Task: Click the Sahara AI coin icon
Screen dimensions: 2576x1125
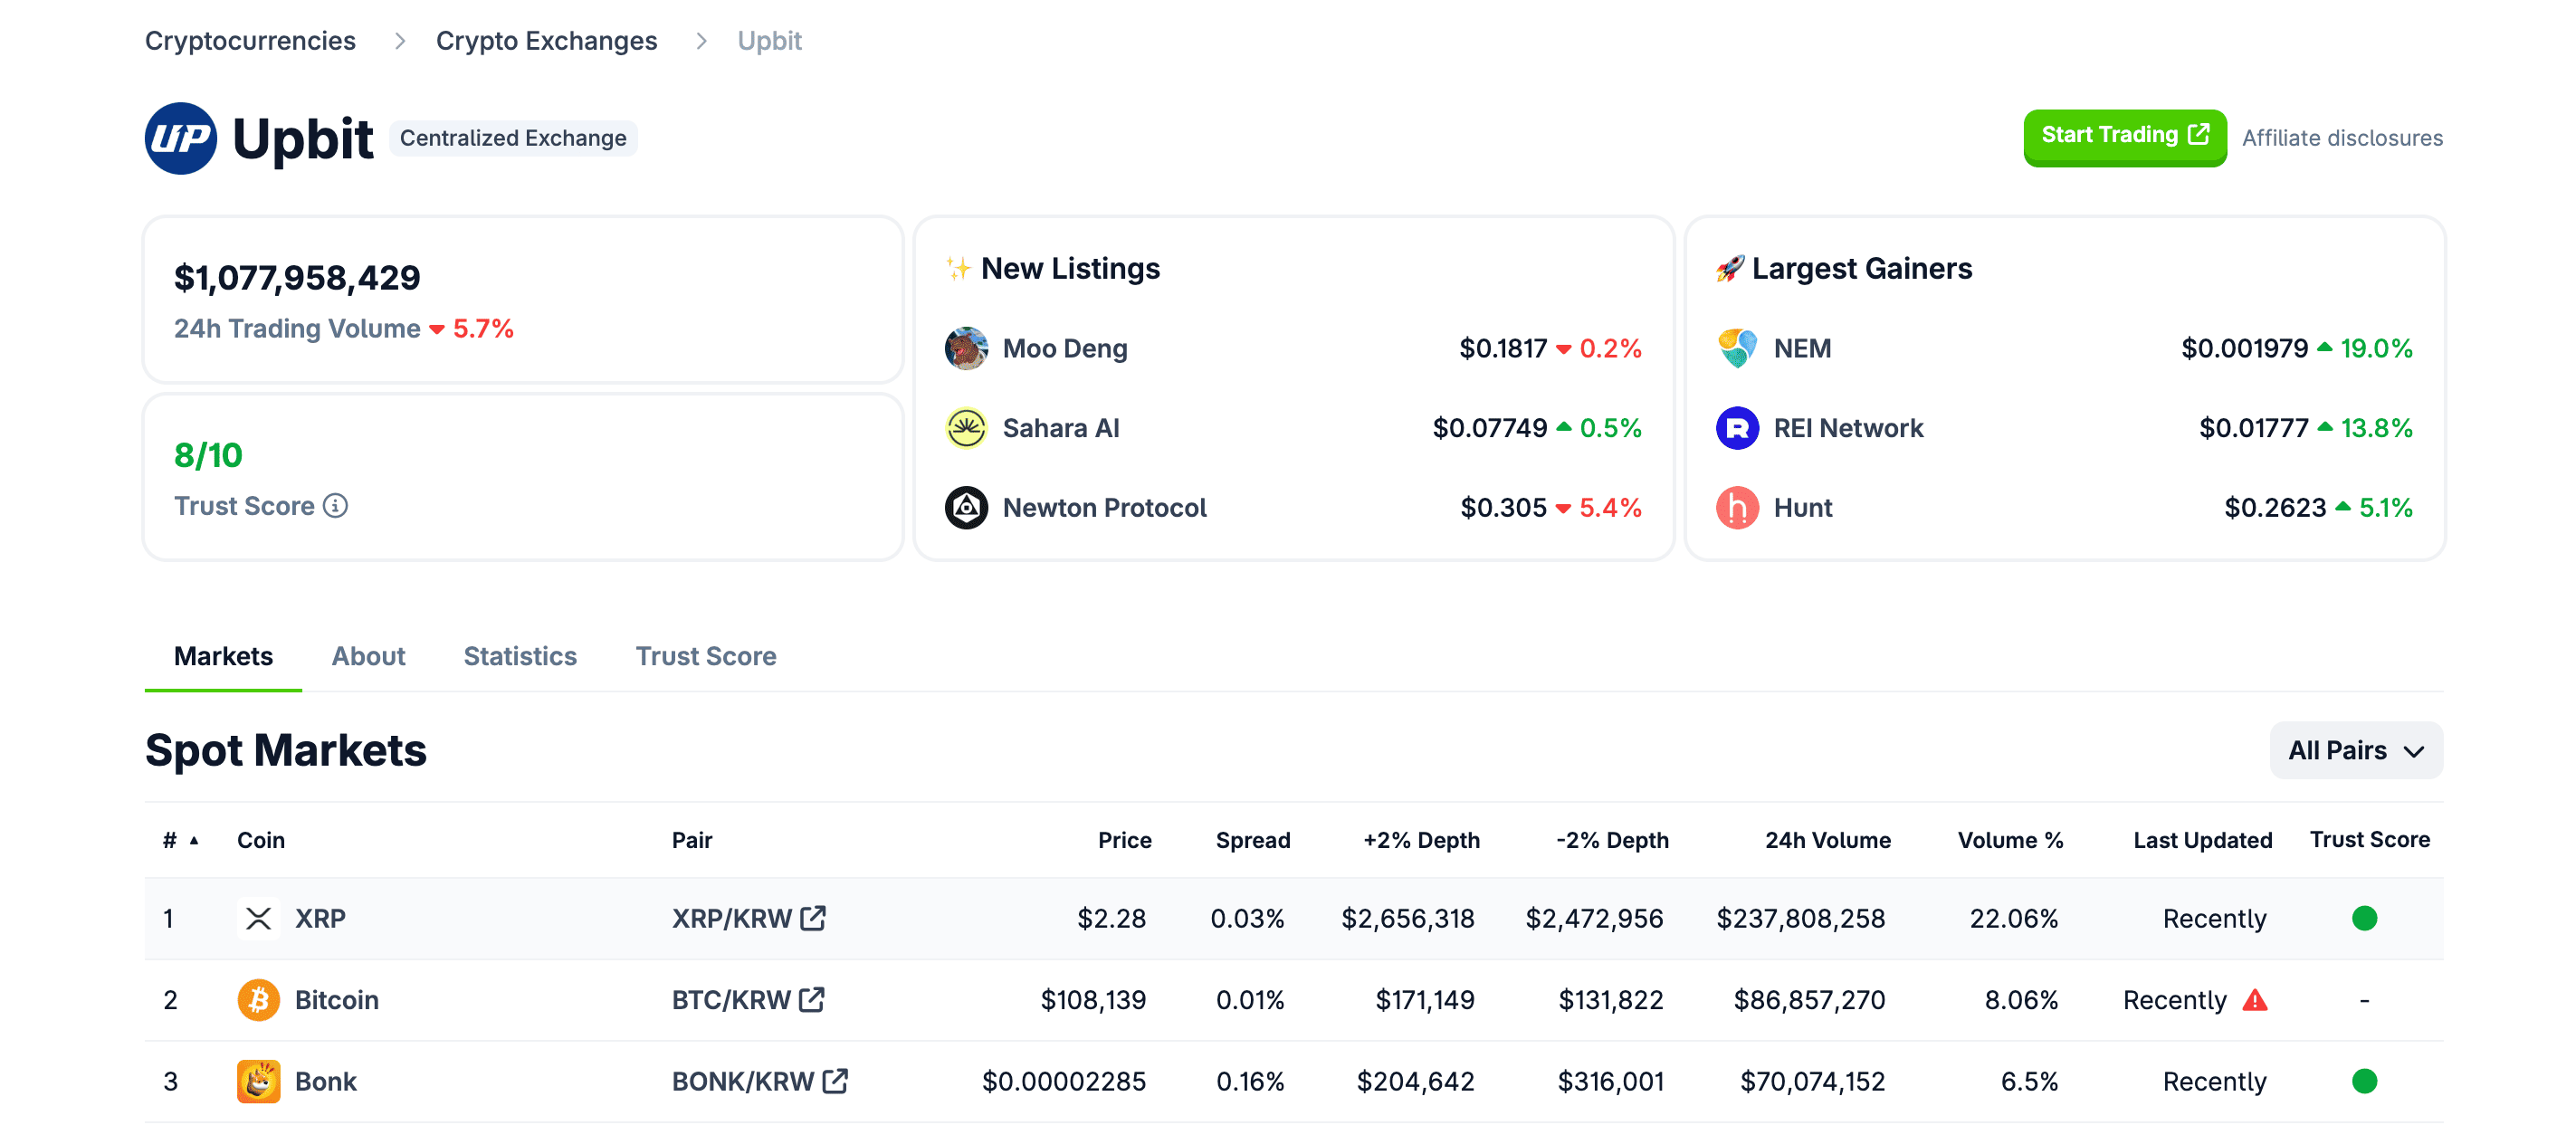Action: [966, 428]
